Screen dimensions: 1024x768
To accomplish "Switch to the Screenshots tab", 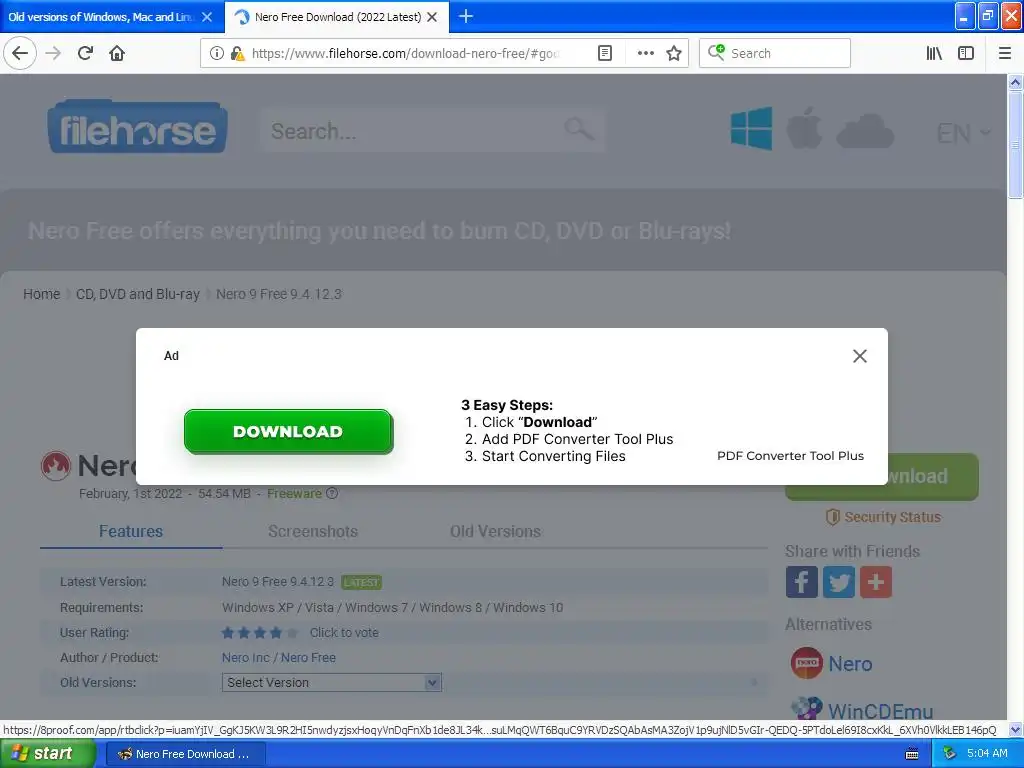I will [313, 531].
